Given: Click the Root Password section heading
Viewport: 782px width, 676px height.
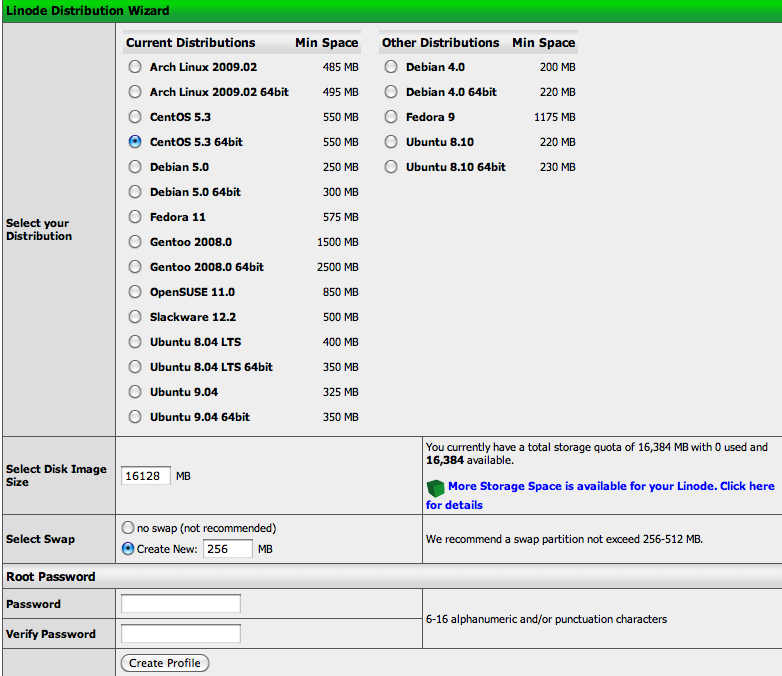Looking at the screenshot, I should coord(50,577).
